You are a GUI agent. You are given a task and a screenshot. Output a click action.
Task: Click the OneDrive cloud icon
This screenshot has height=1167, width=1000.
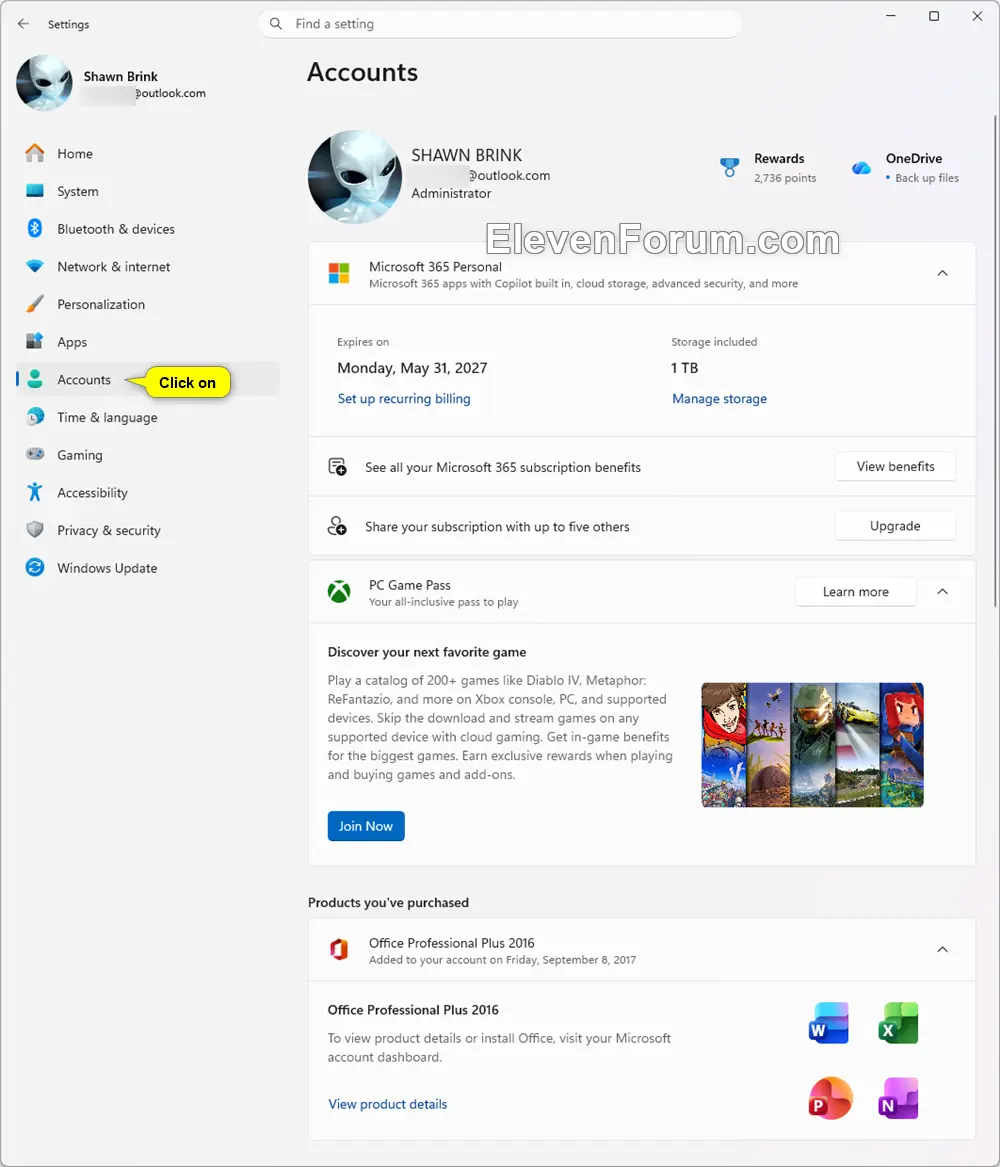coord(862,168)
